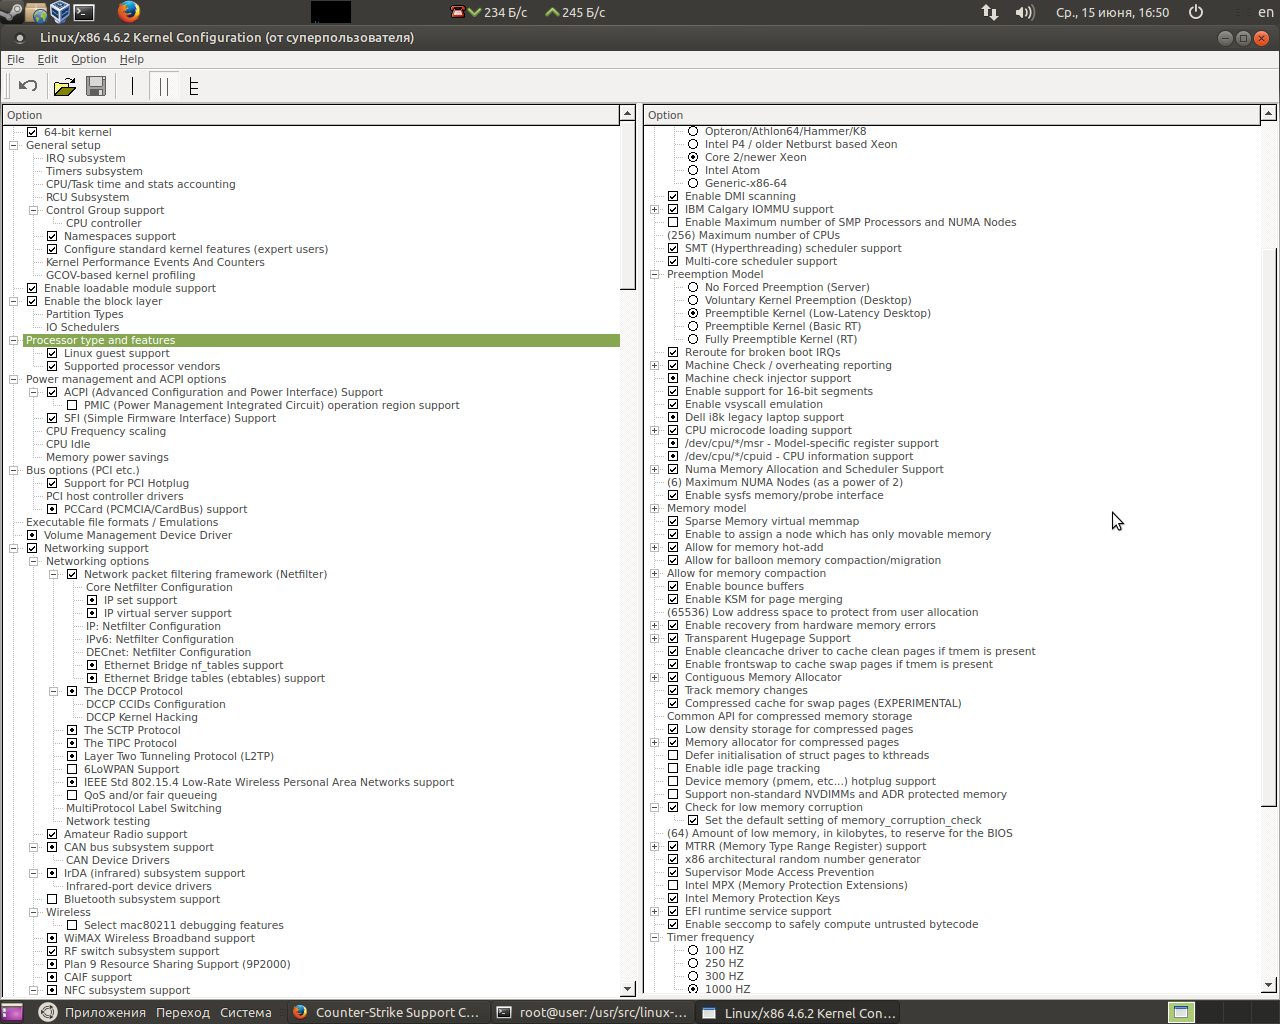The image size is (1280, 1024).
Task: Save the config using the floppy disk icon
Action: point(96,87)
